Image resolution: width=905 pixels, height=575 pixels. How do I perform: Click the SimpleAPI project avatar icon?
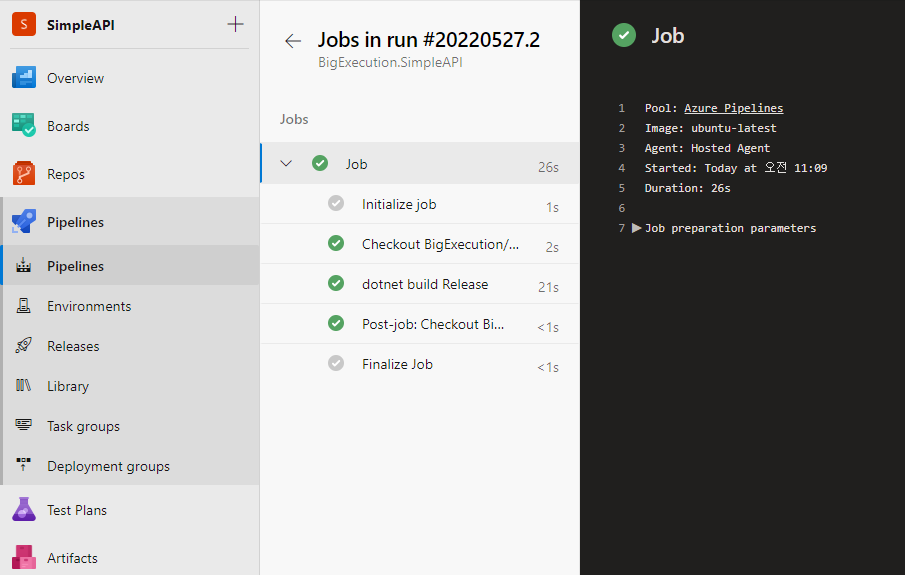[x=24, y=24]
